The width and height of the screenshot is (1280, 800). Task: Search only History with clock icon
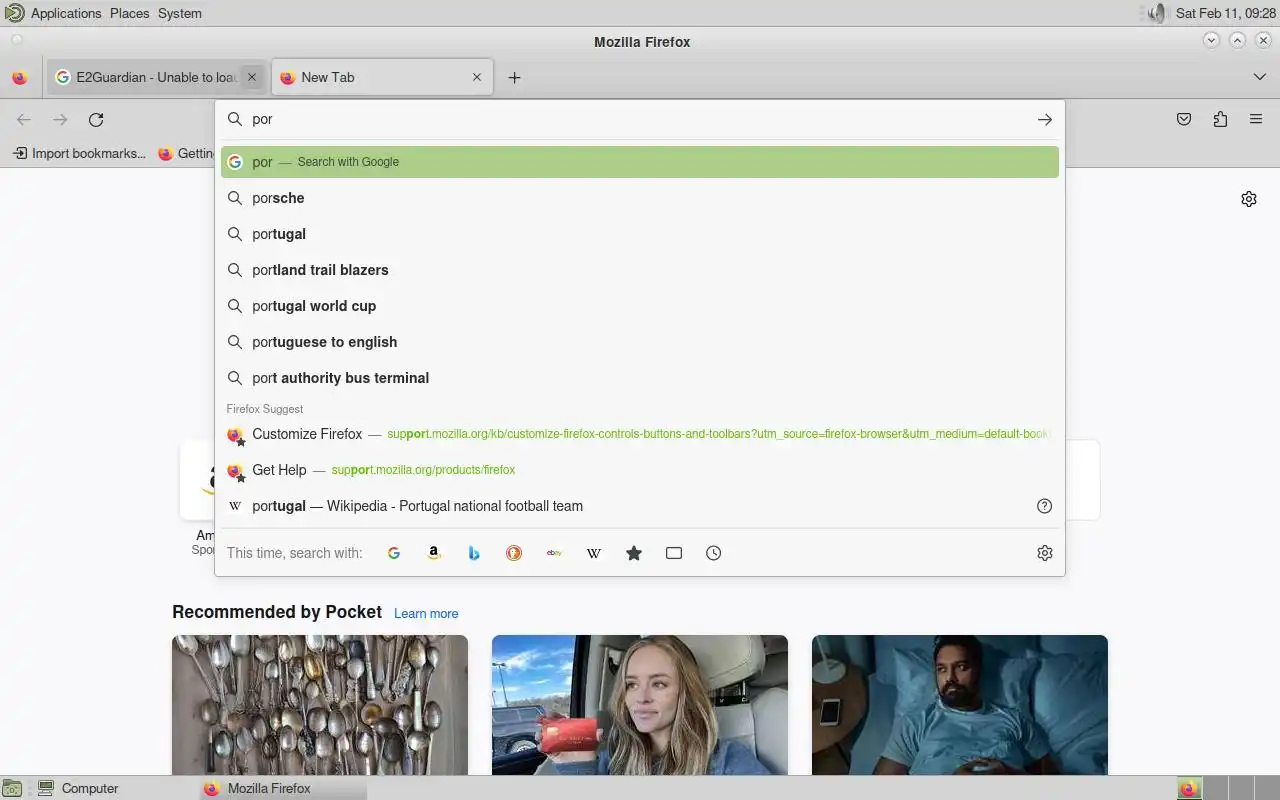(x=714, y=553)
